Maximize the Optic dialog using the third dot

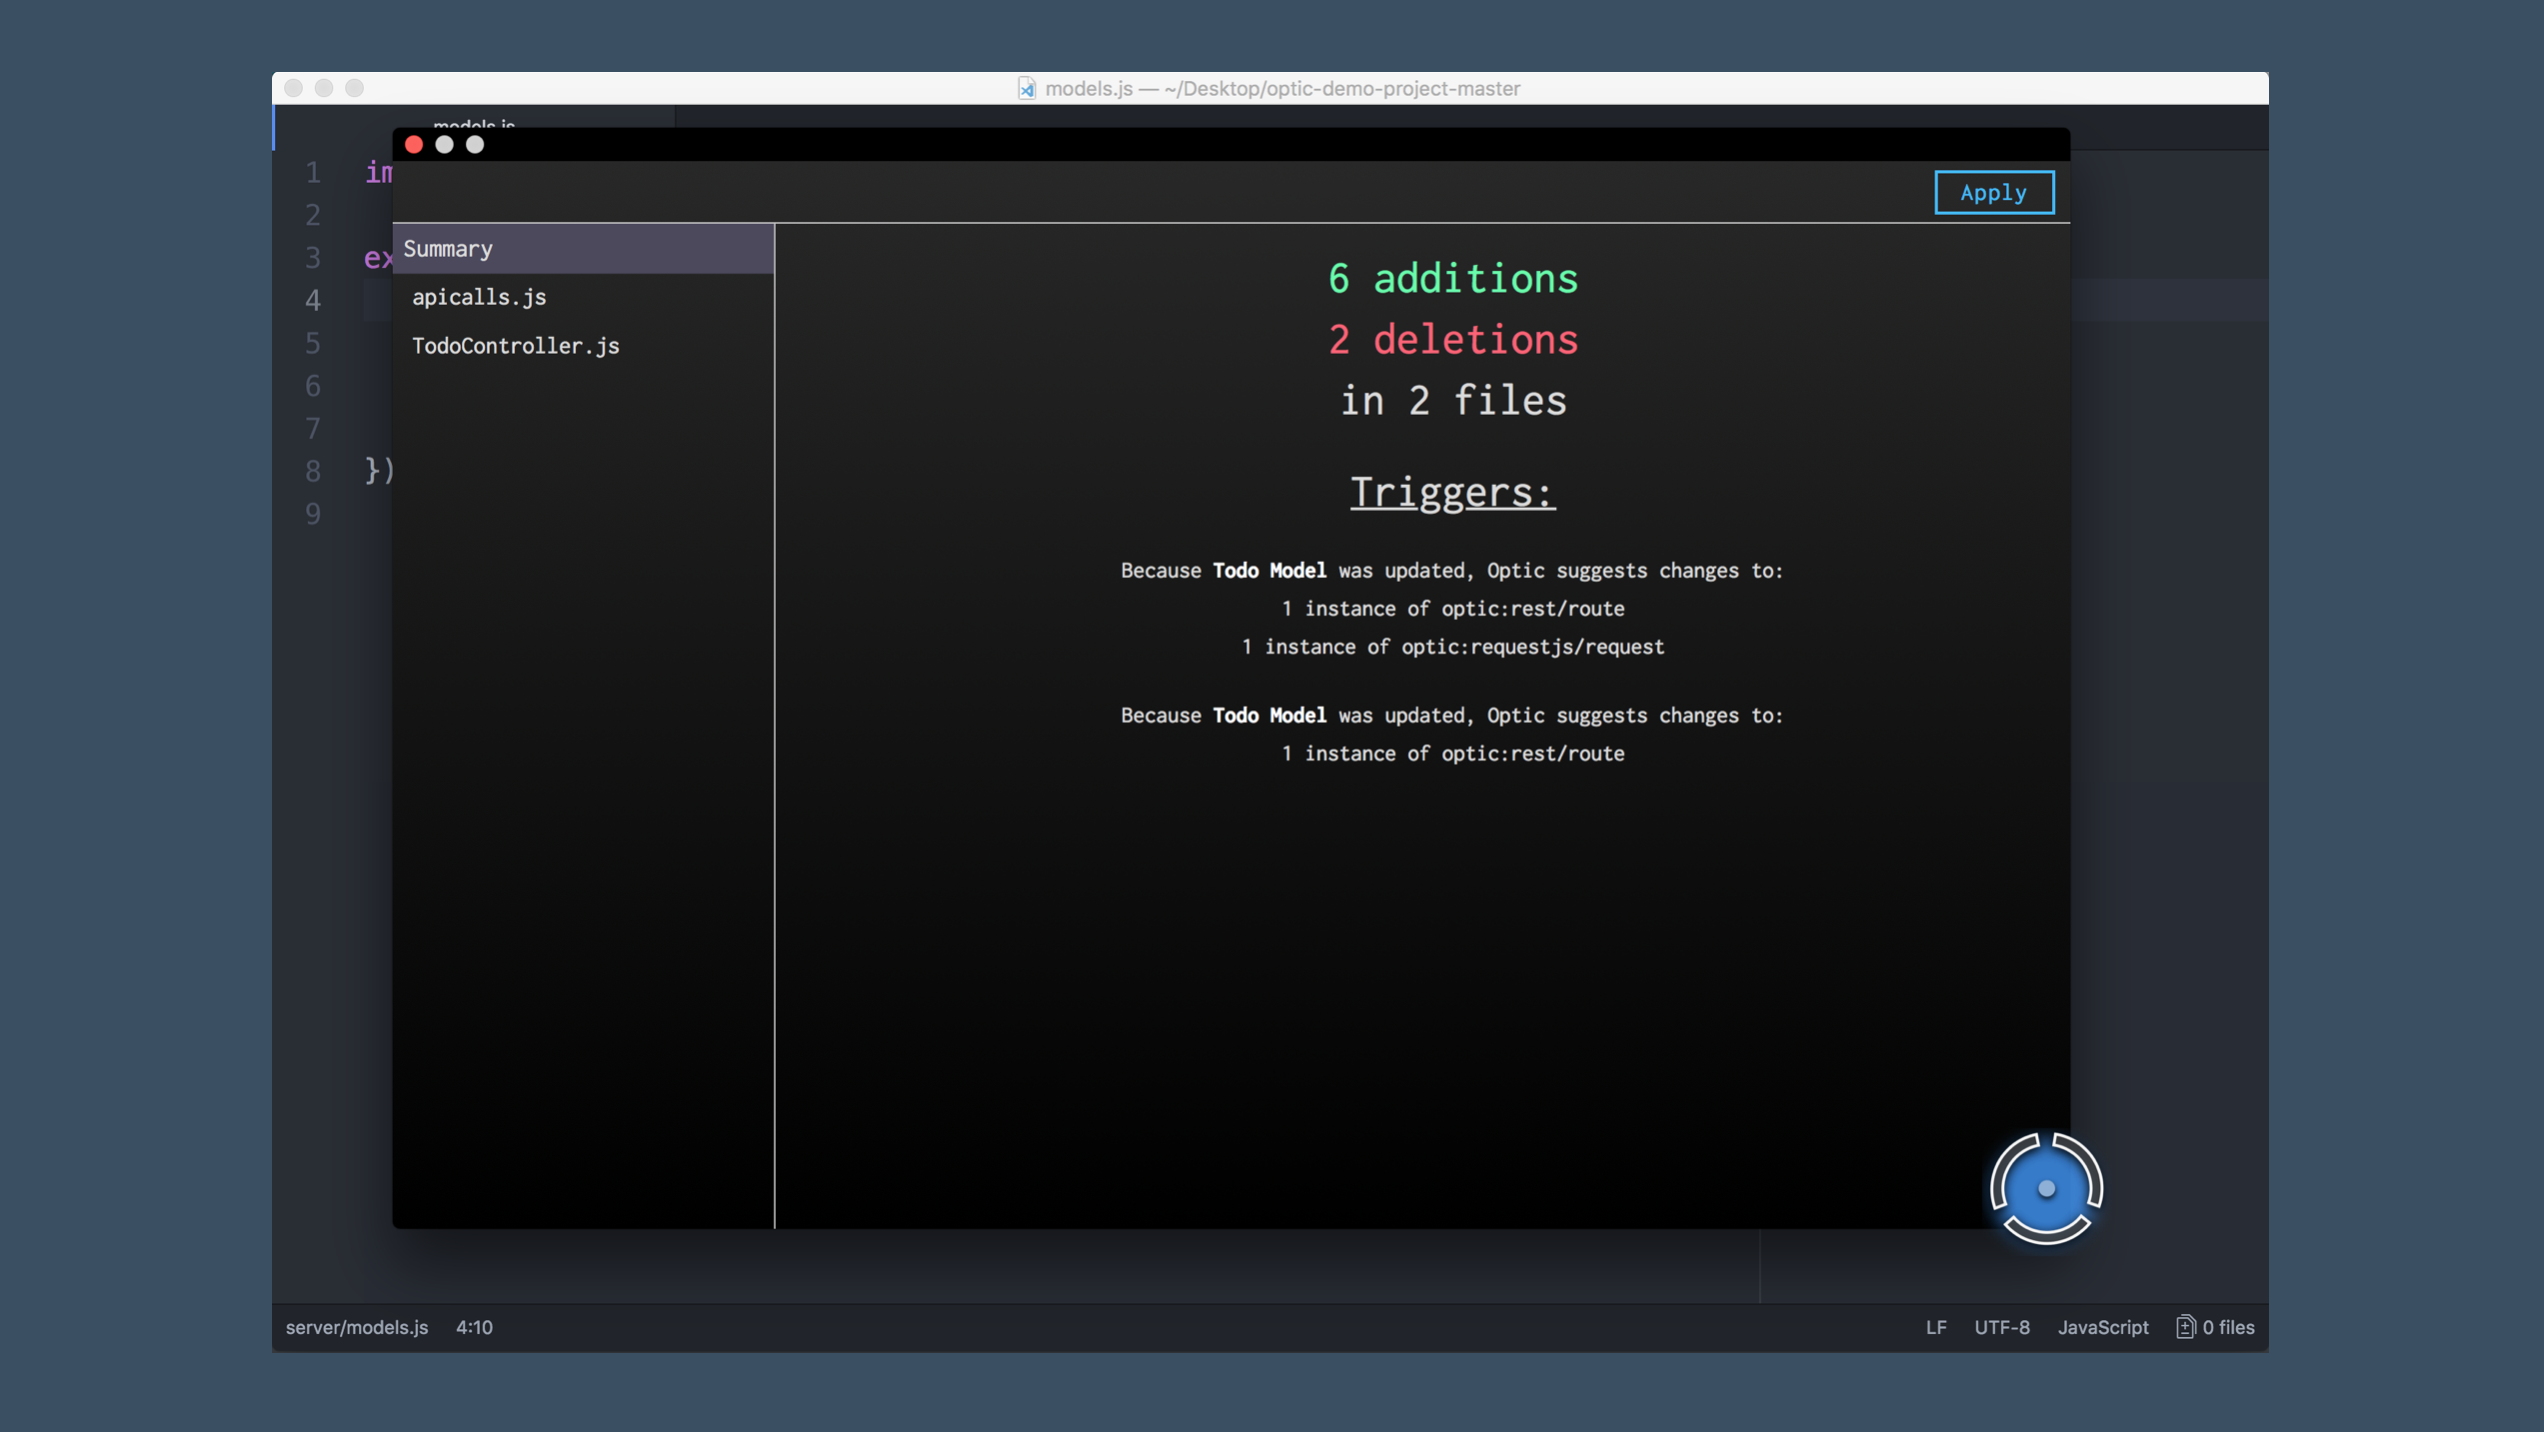pyautogui.click(x=475, y=145)
